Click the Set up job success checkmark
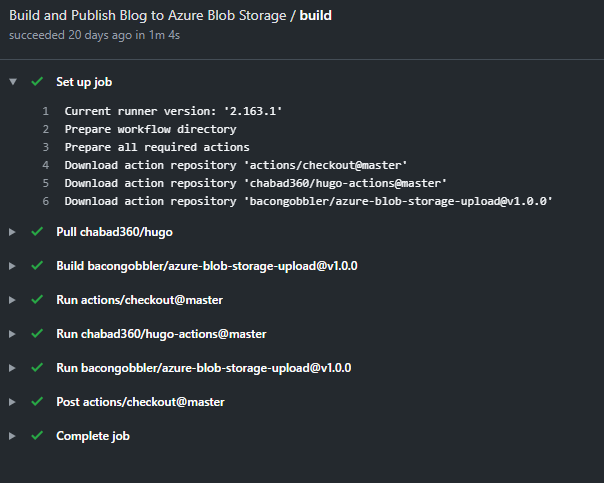The height and width of the screenshot is (483, 604). tap(37, 81)
